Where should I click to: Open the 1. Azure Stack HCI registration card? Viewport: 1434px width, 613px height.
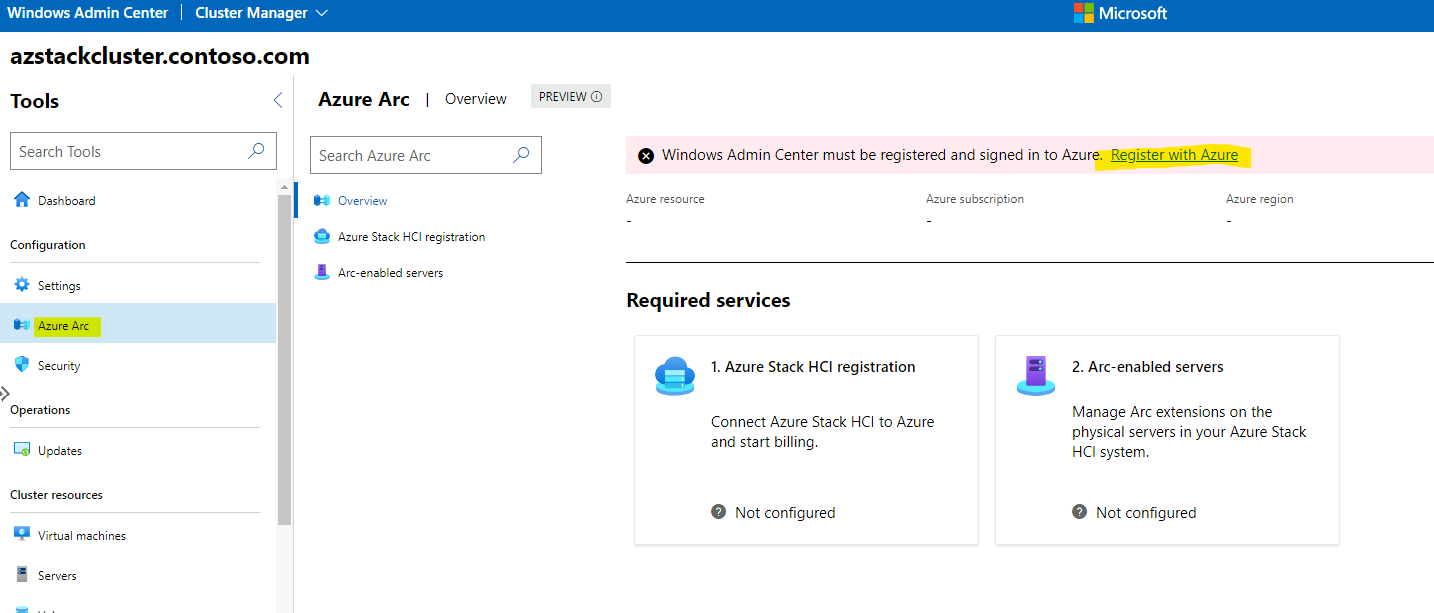[x=806, y=440]
